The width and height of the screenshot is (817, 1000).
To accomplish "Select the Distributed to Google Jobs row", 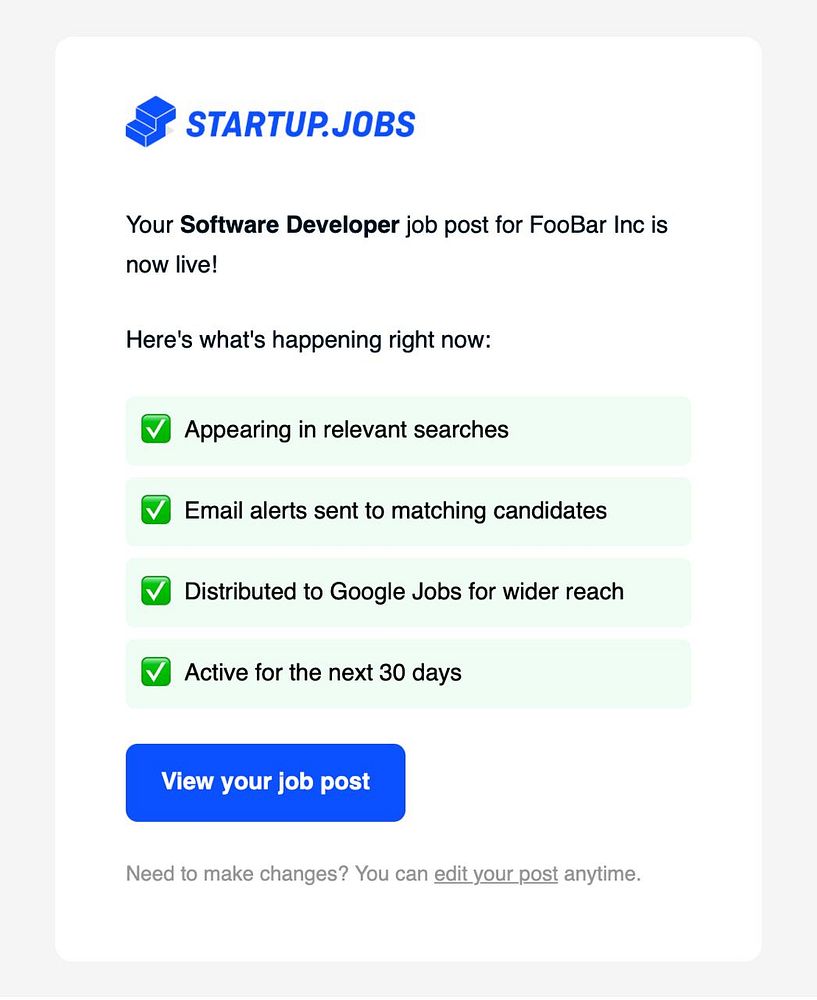I will coord(408,592).
